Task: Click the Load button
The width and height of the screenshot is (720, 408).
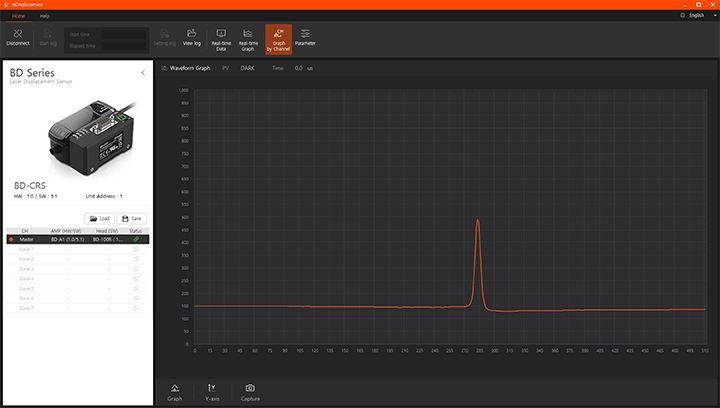Action: click(100, 218)
